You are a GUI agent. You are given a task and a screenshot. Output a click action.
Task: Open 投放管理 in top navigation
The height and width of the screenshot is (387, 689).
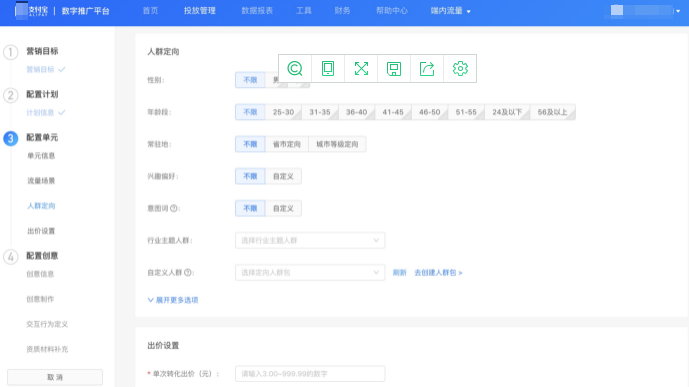199,11
